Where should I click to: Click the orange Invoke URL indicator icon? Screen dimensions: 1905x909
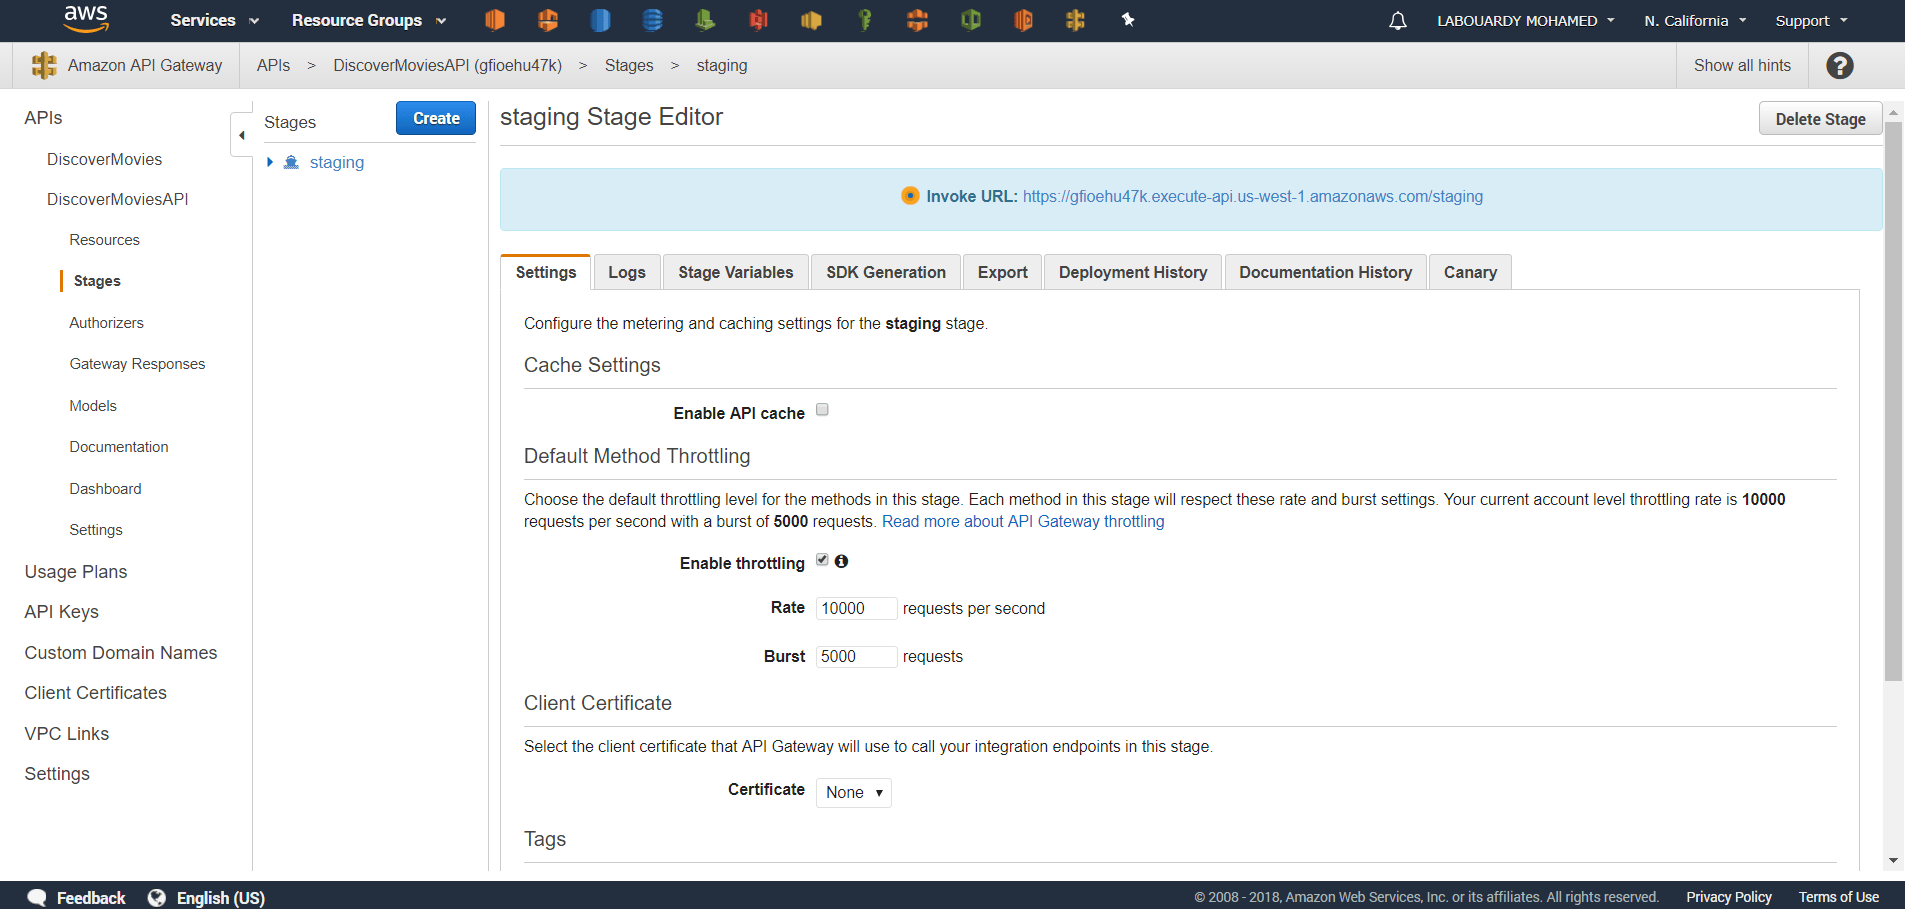pyautogui.click(x=910, y=196)
